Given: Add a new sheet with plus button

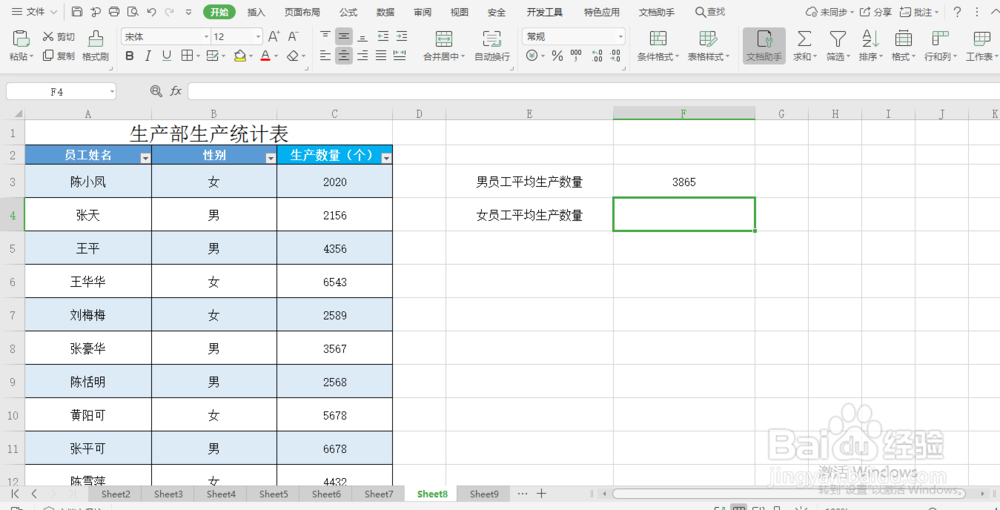Looking at the screenshot, I should pyautogui.click(x=541, y=493).
